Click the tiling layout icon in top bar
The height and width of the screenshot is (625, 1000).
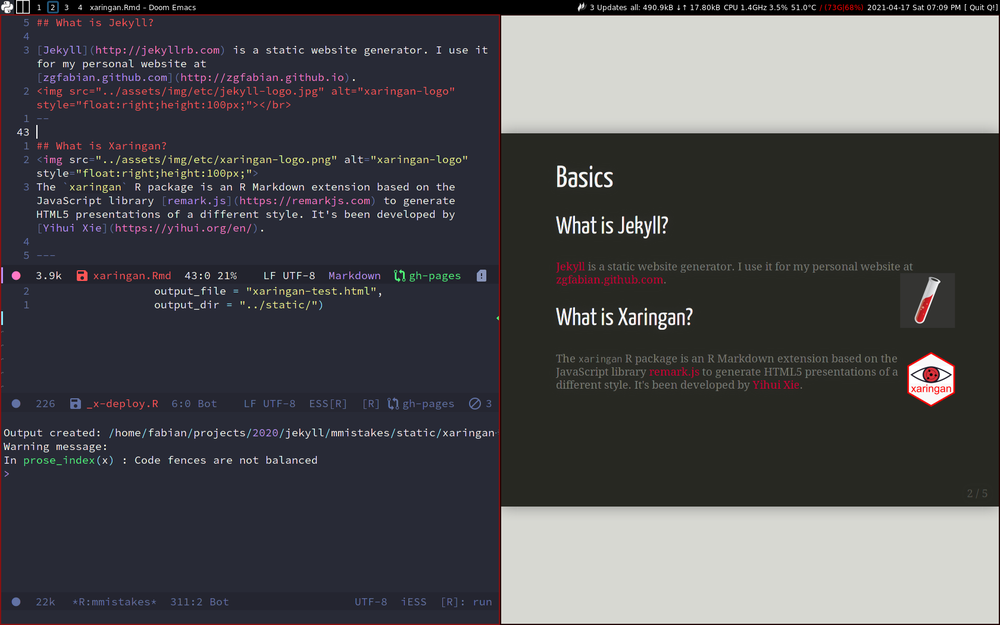(23, 7)
